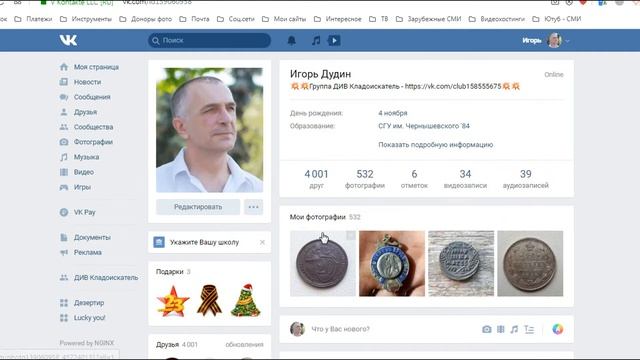Open Друзья 4 001 block header
Screen dimensions: 640x360
click(x=177, y=344)
